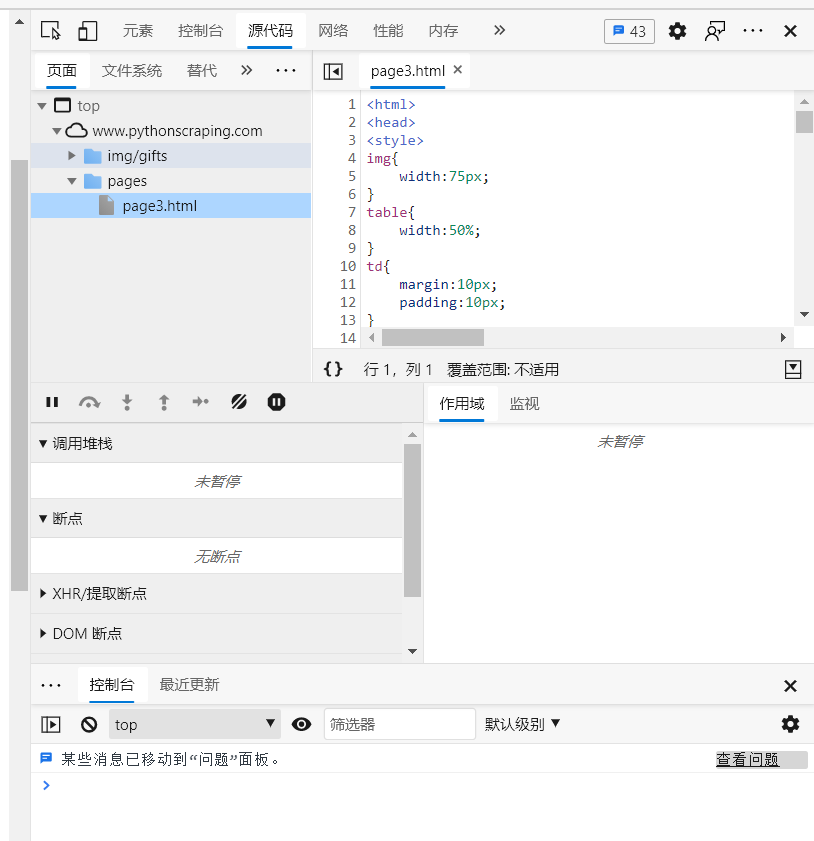Select the 页面 navigator tab

[x=62, y=71]
